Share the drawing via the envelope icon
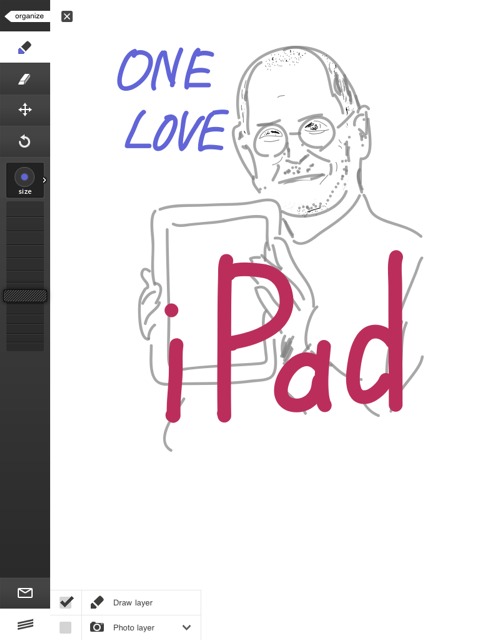Viewport: 480px width, 640px height. [25, 593]
